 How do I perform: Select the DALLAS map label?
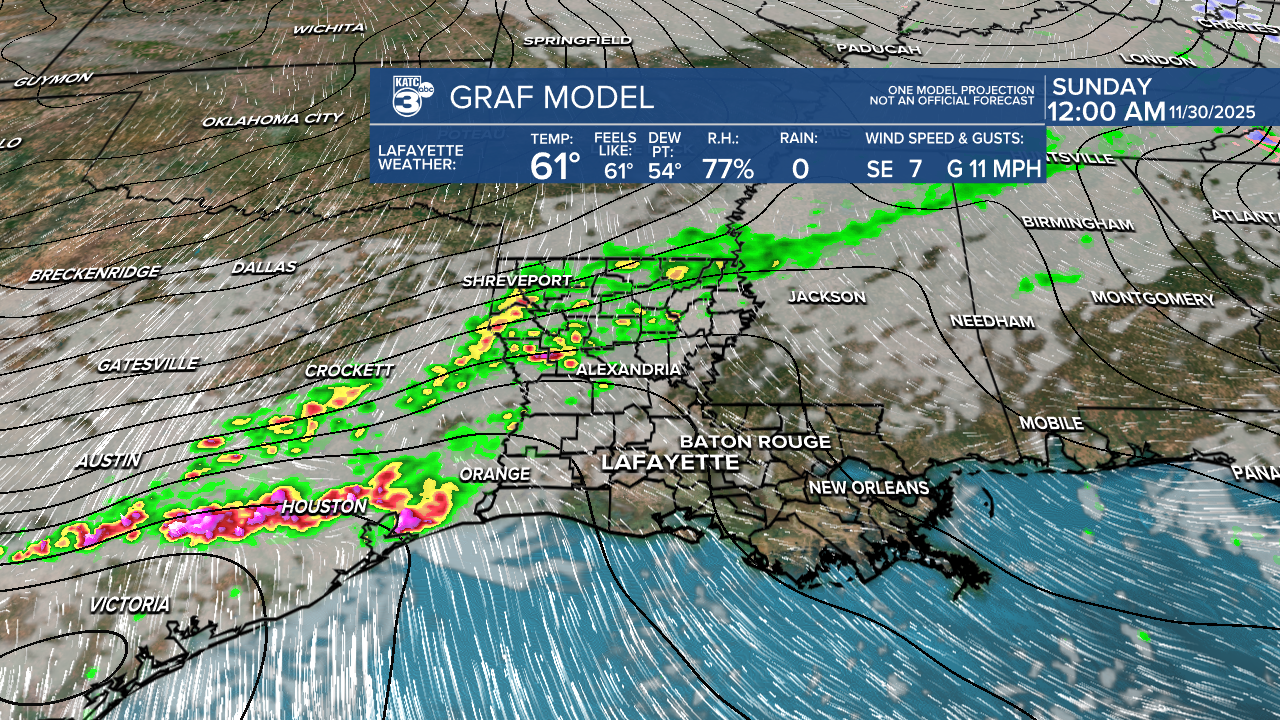[264, 267]
